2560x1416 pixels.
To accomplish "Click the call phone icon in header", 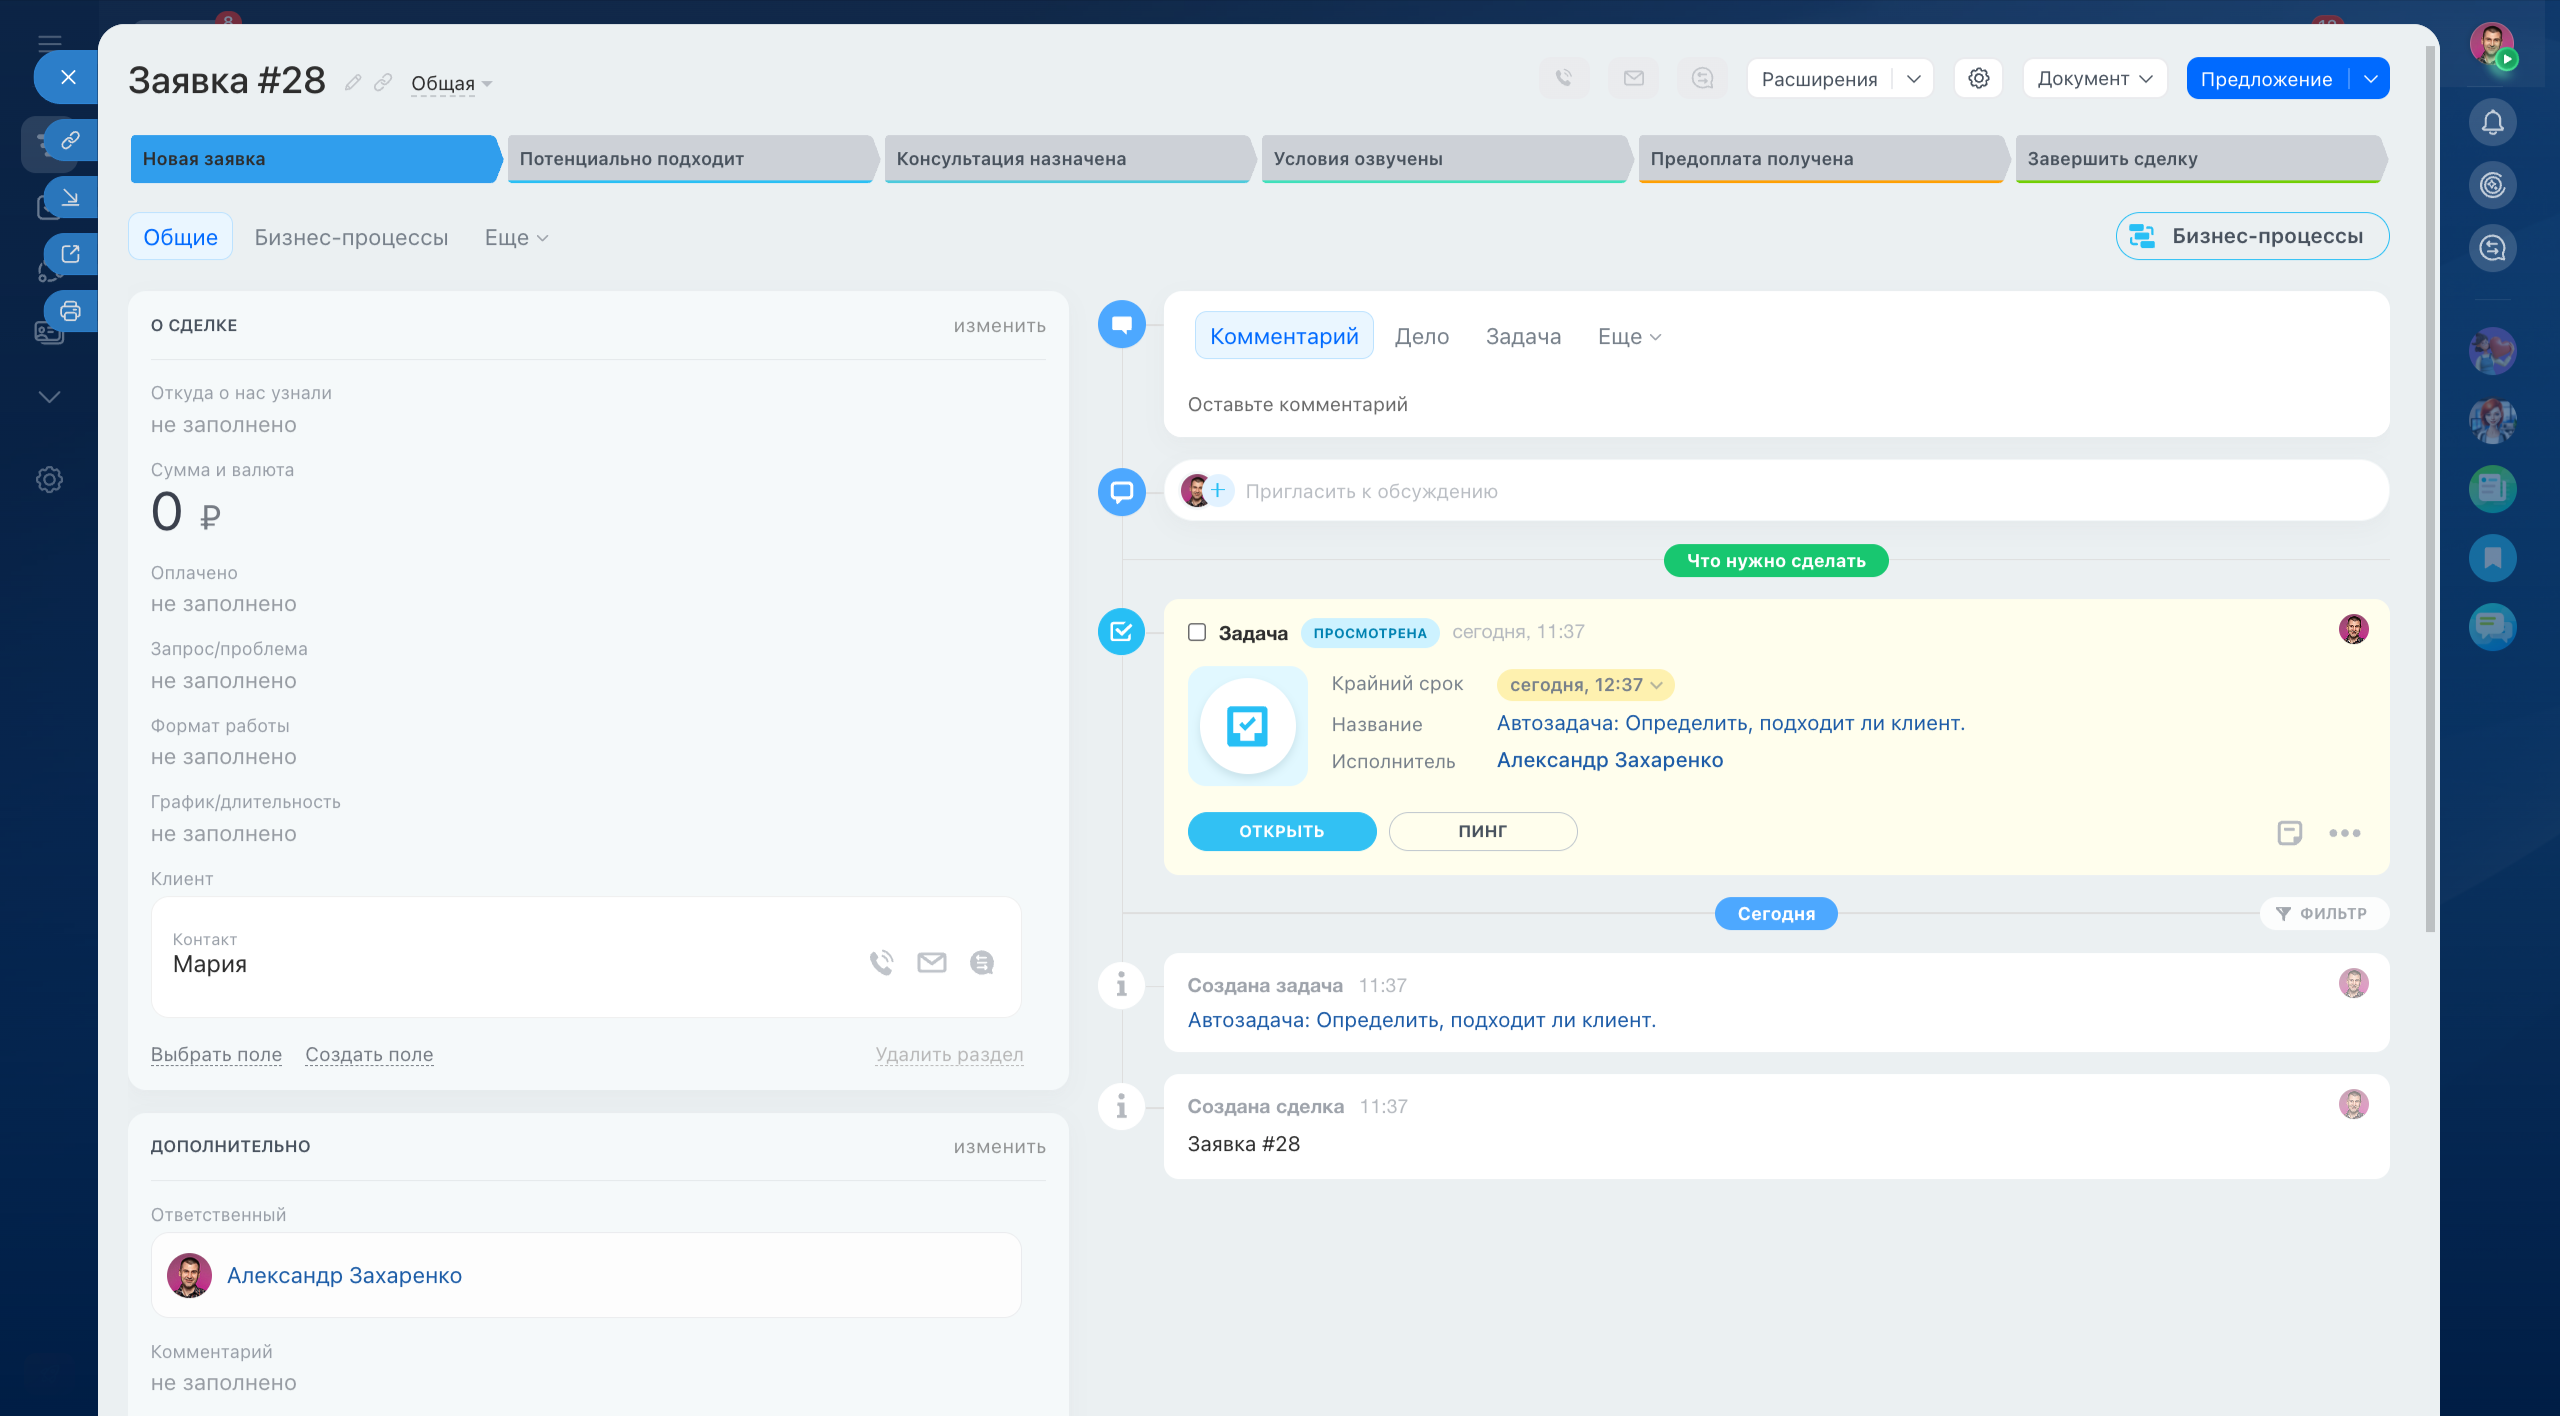I will point(1564,78).
